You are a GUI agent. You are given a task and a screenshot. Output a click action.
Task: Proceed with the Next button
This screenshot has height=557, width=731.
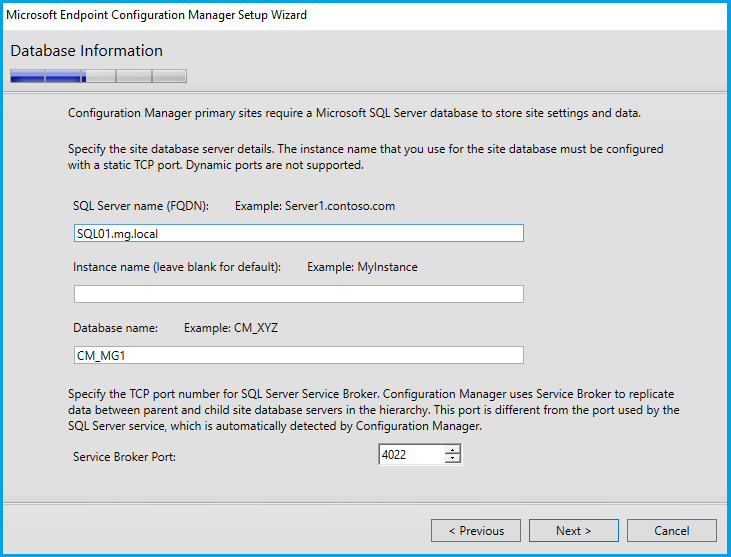tap(573, 530)
